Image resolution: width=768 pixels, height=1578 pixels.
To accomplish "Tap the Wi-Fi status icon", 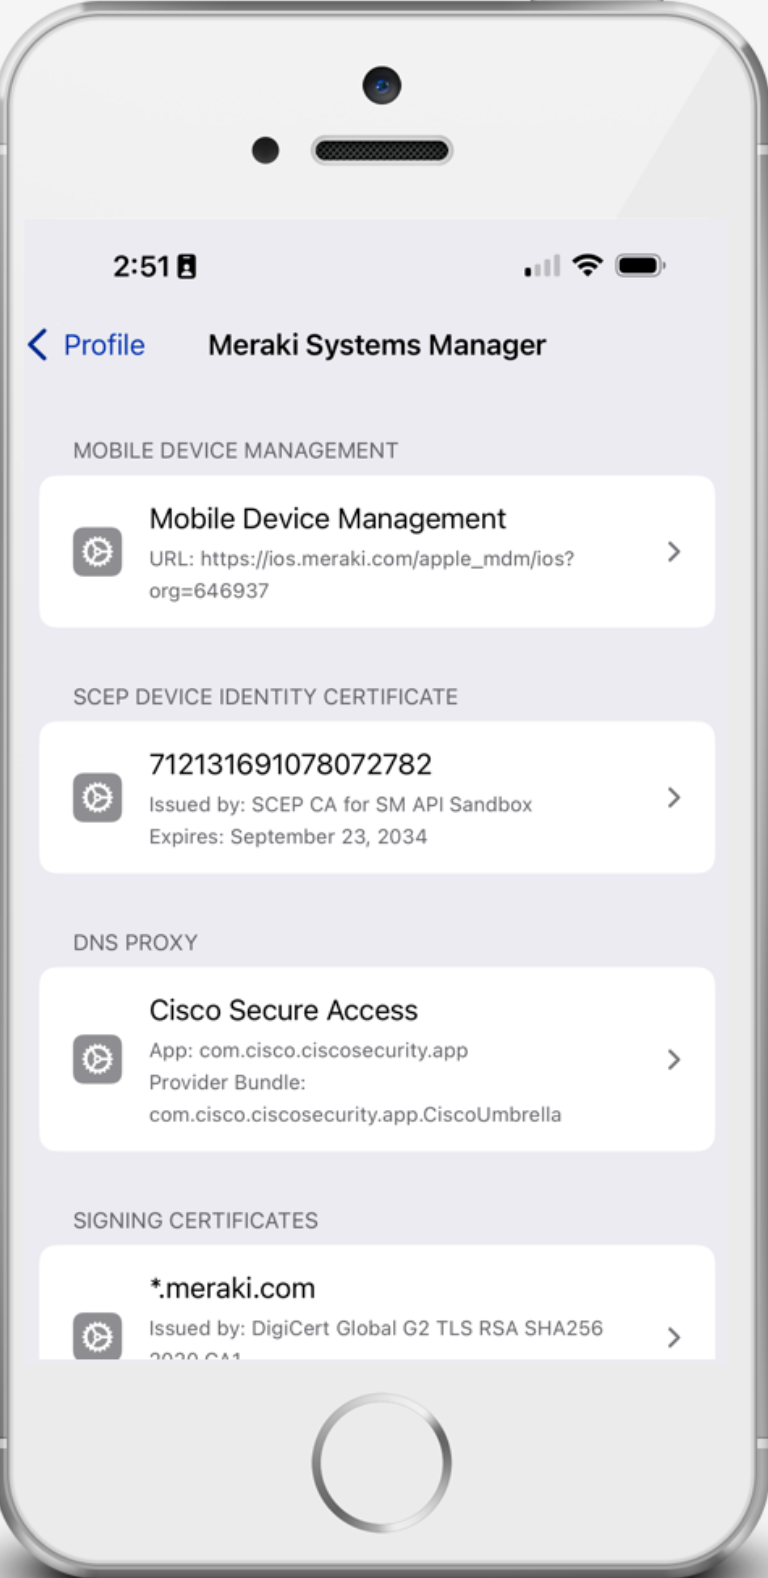I will [588, 265].
